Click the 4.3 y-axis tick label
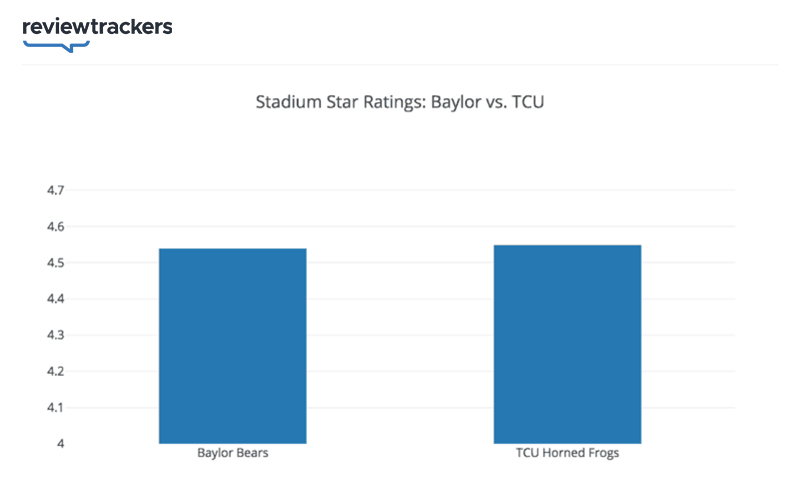The image size is (800, 503). (56, 335)
